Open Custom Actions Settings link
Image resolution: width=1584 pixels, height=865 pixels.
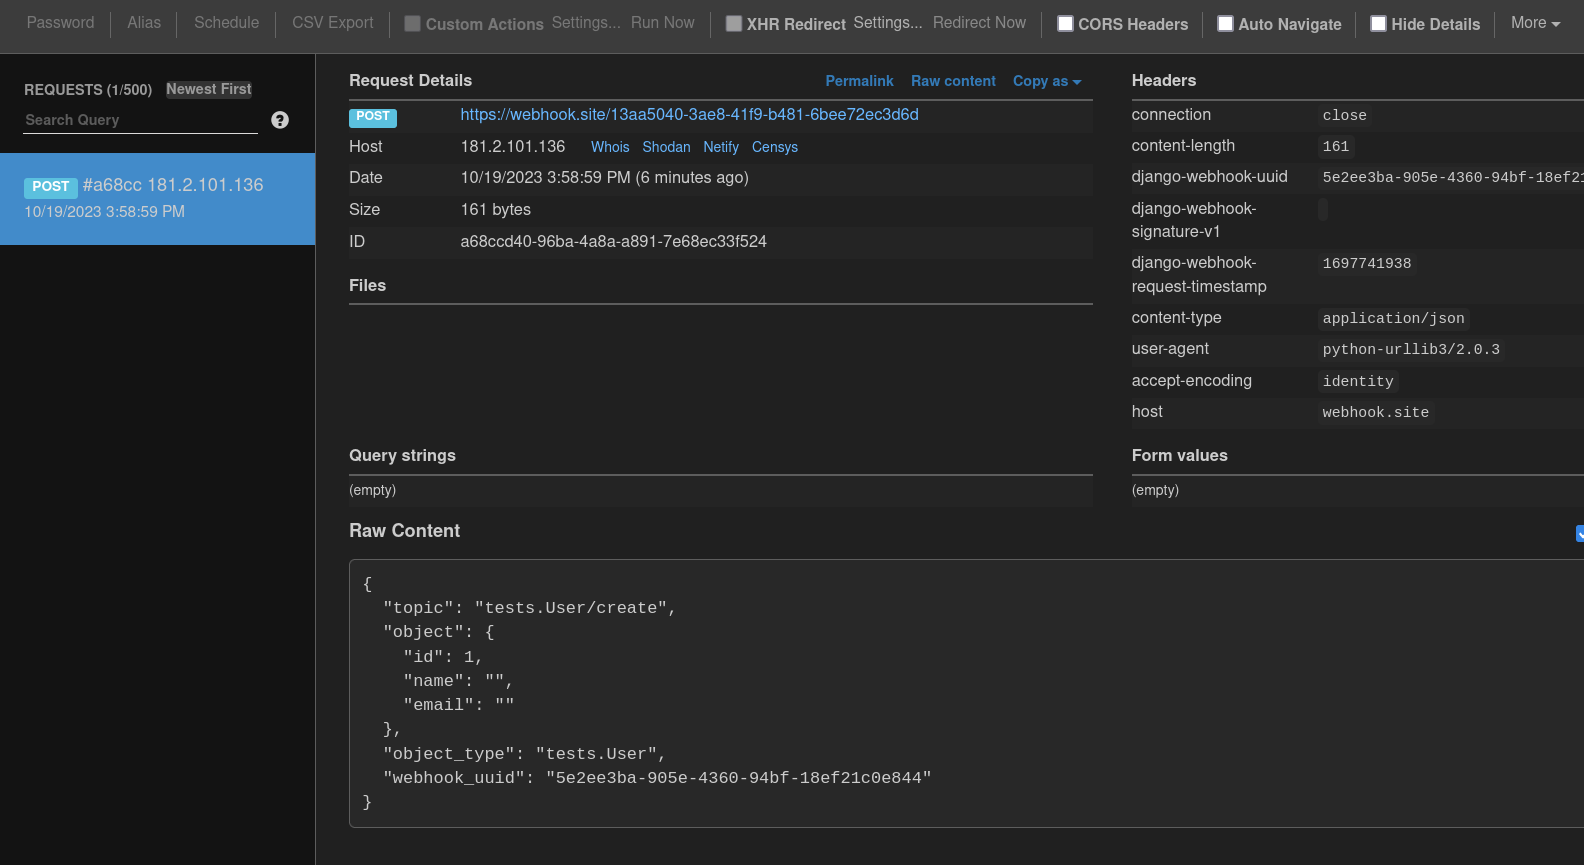tap(586, 22)
